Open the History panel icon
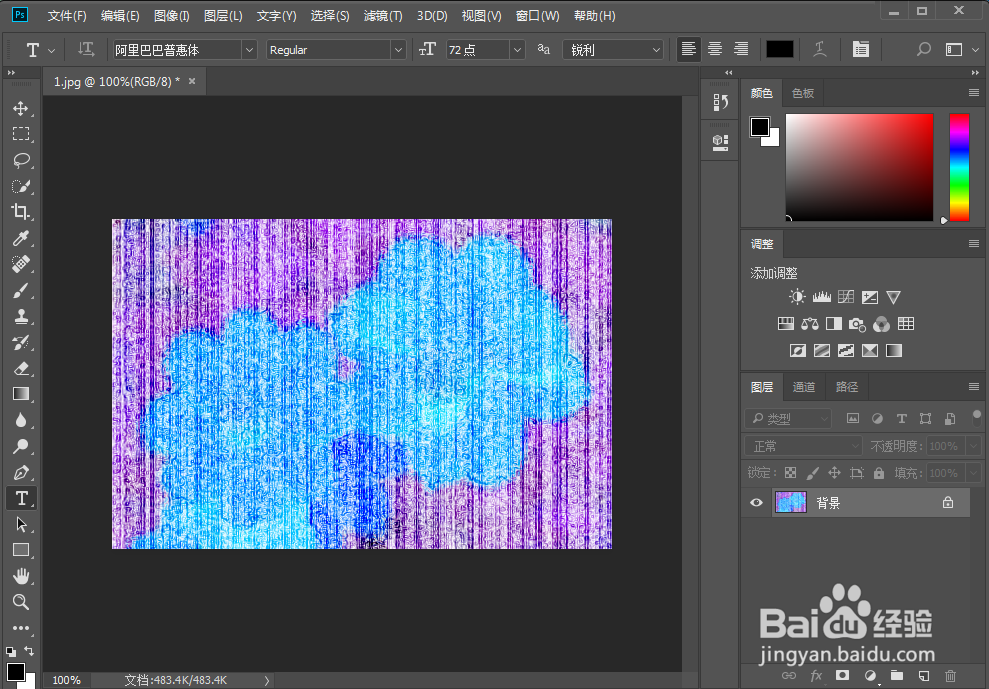The image size is (989, 689). pyautogui.click(x=720, y=102)
